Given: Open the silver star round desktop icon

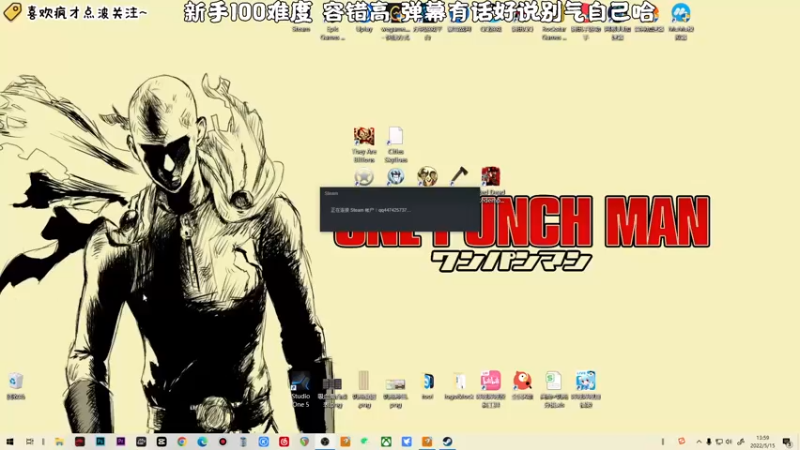Looking at the screenshot, I should tap(364, 177).
